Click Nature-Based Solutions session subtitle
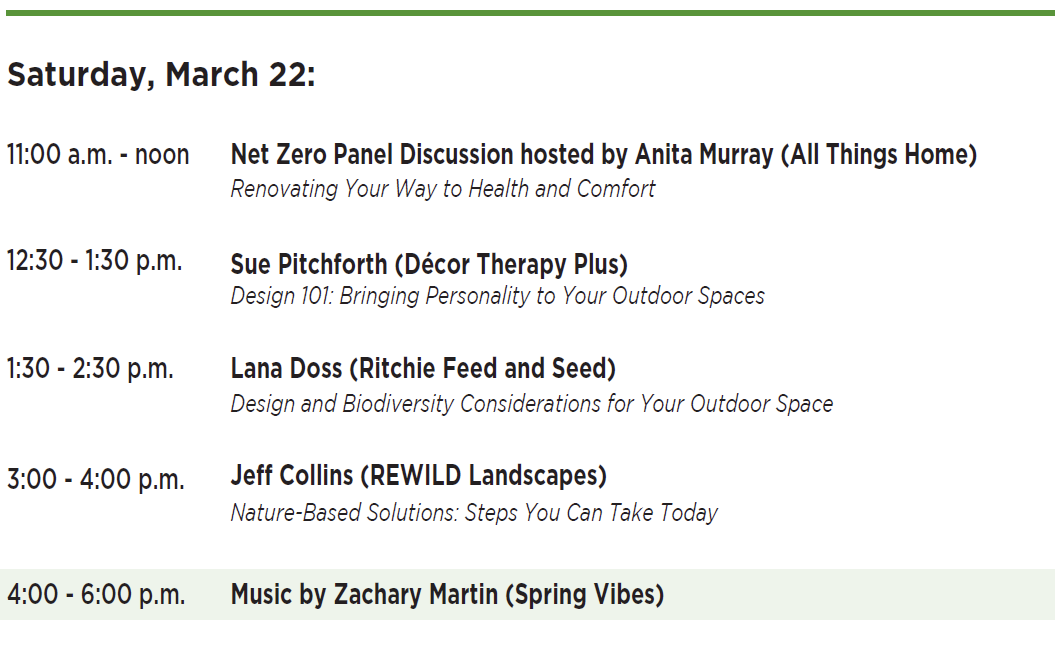The image size is (1058, 646). (x=474, y=513)
